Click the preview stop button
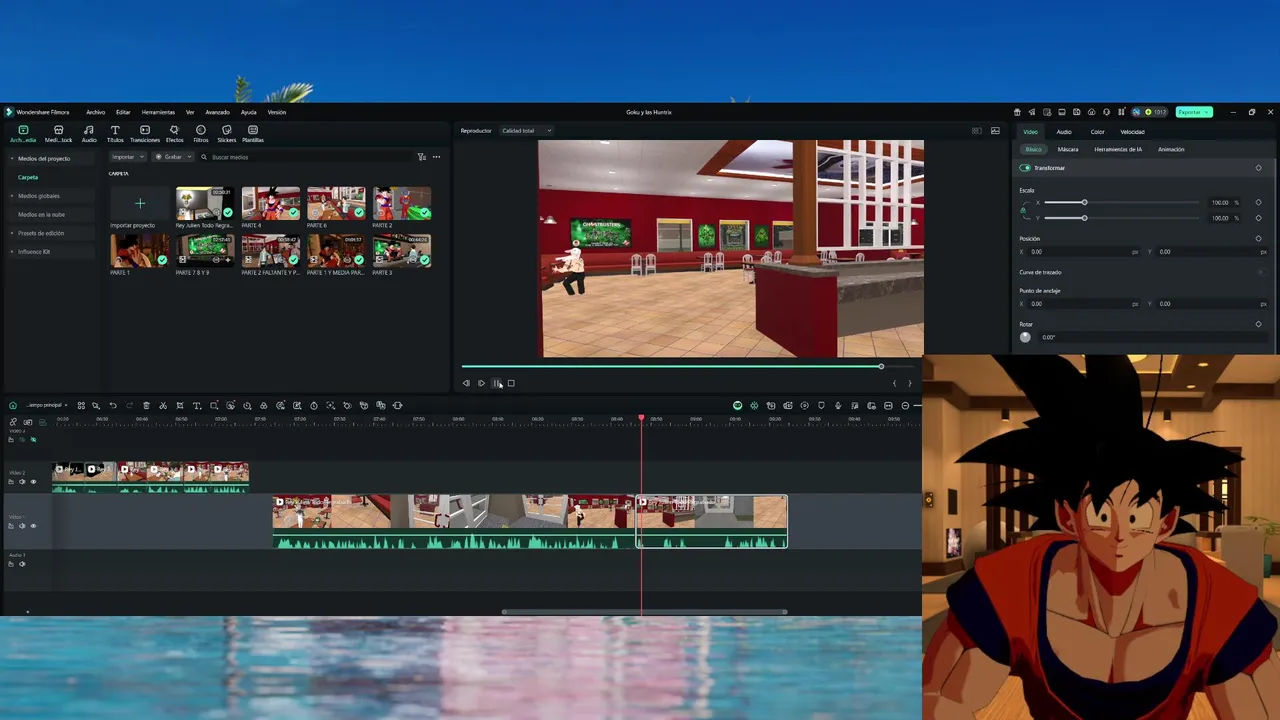Viewport: 1280px width, 720px height. click(x=511, y=383)
